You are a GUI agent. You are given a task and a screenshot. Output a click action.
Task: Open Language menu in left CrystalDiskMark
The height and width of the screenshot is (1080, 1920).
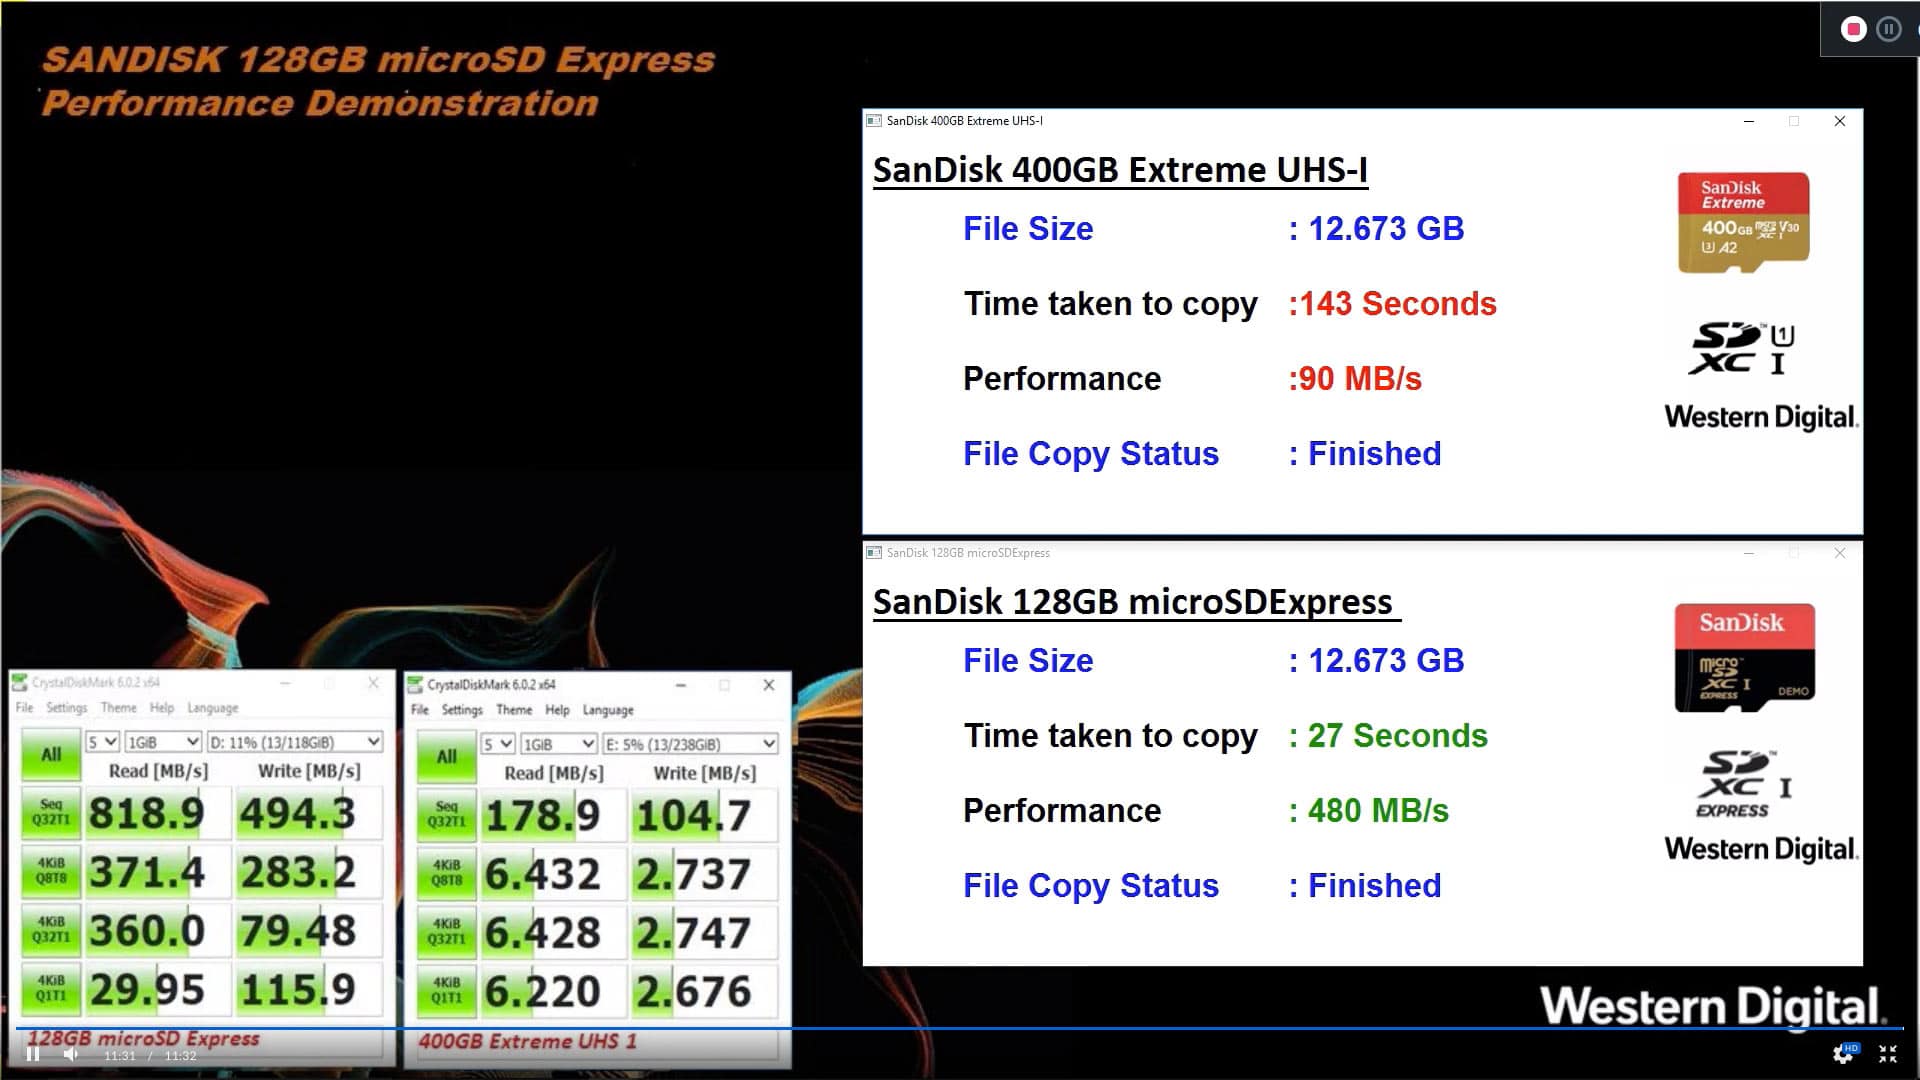(x=213, y=708)
